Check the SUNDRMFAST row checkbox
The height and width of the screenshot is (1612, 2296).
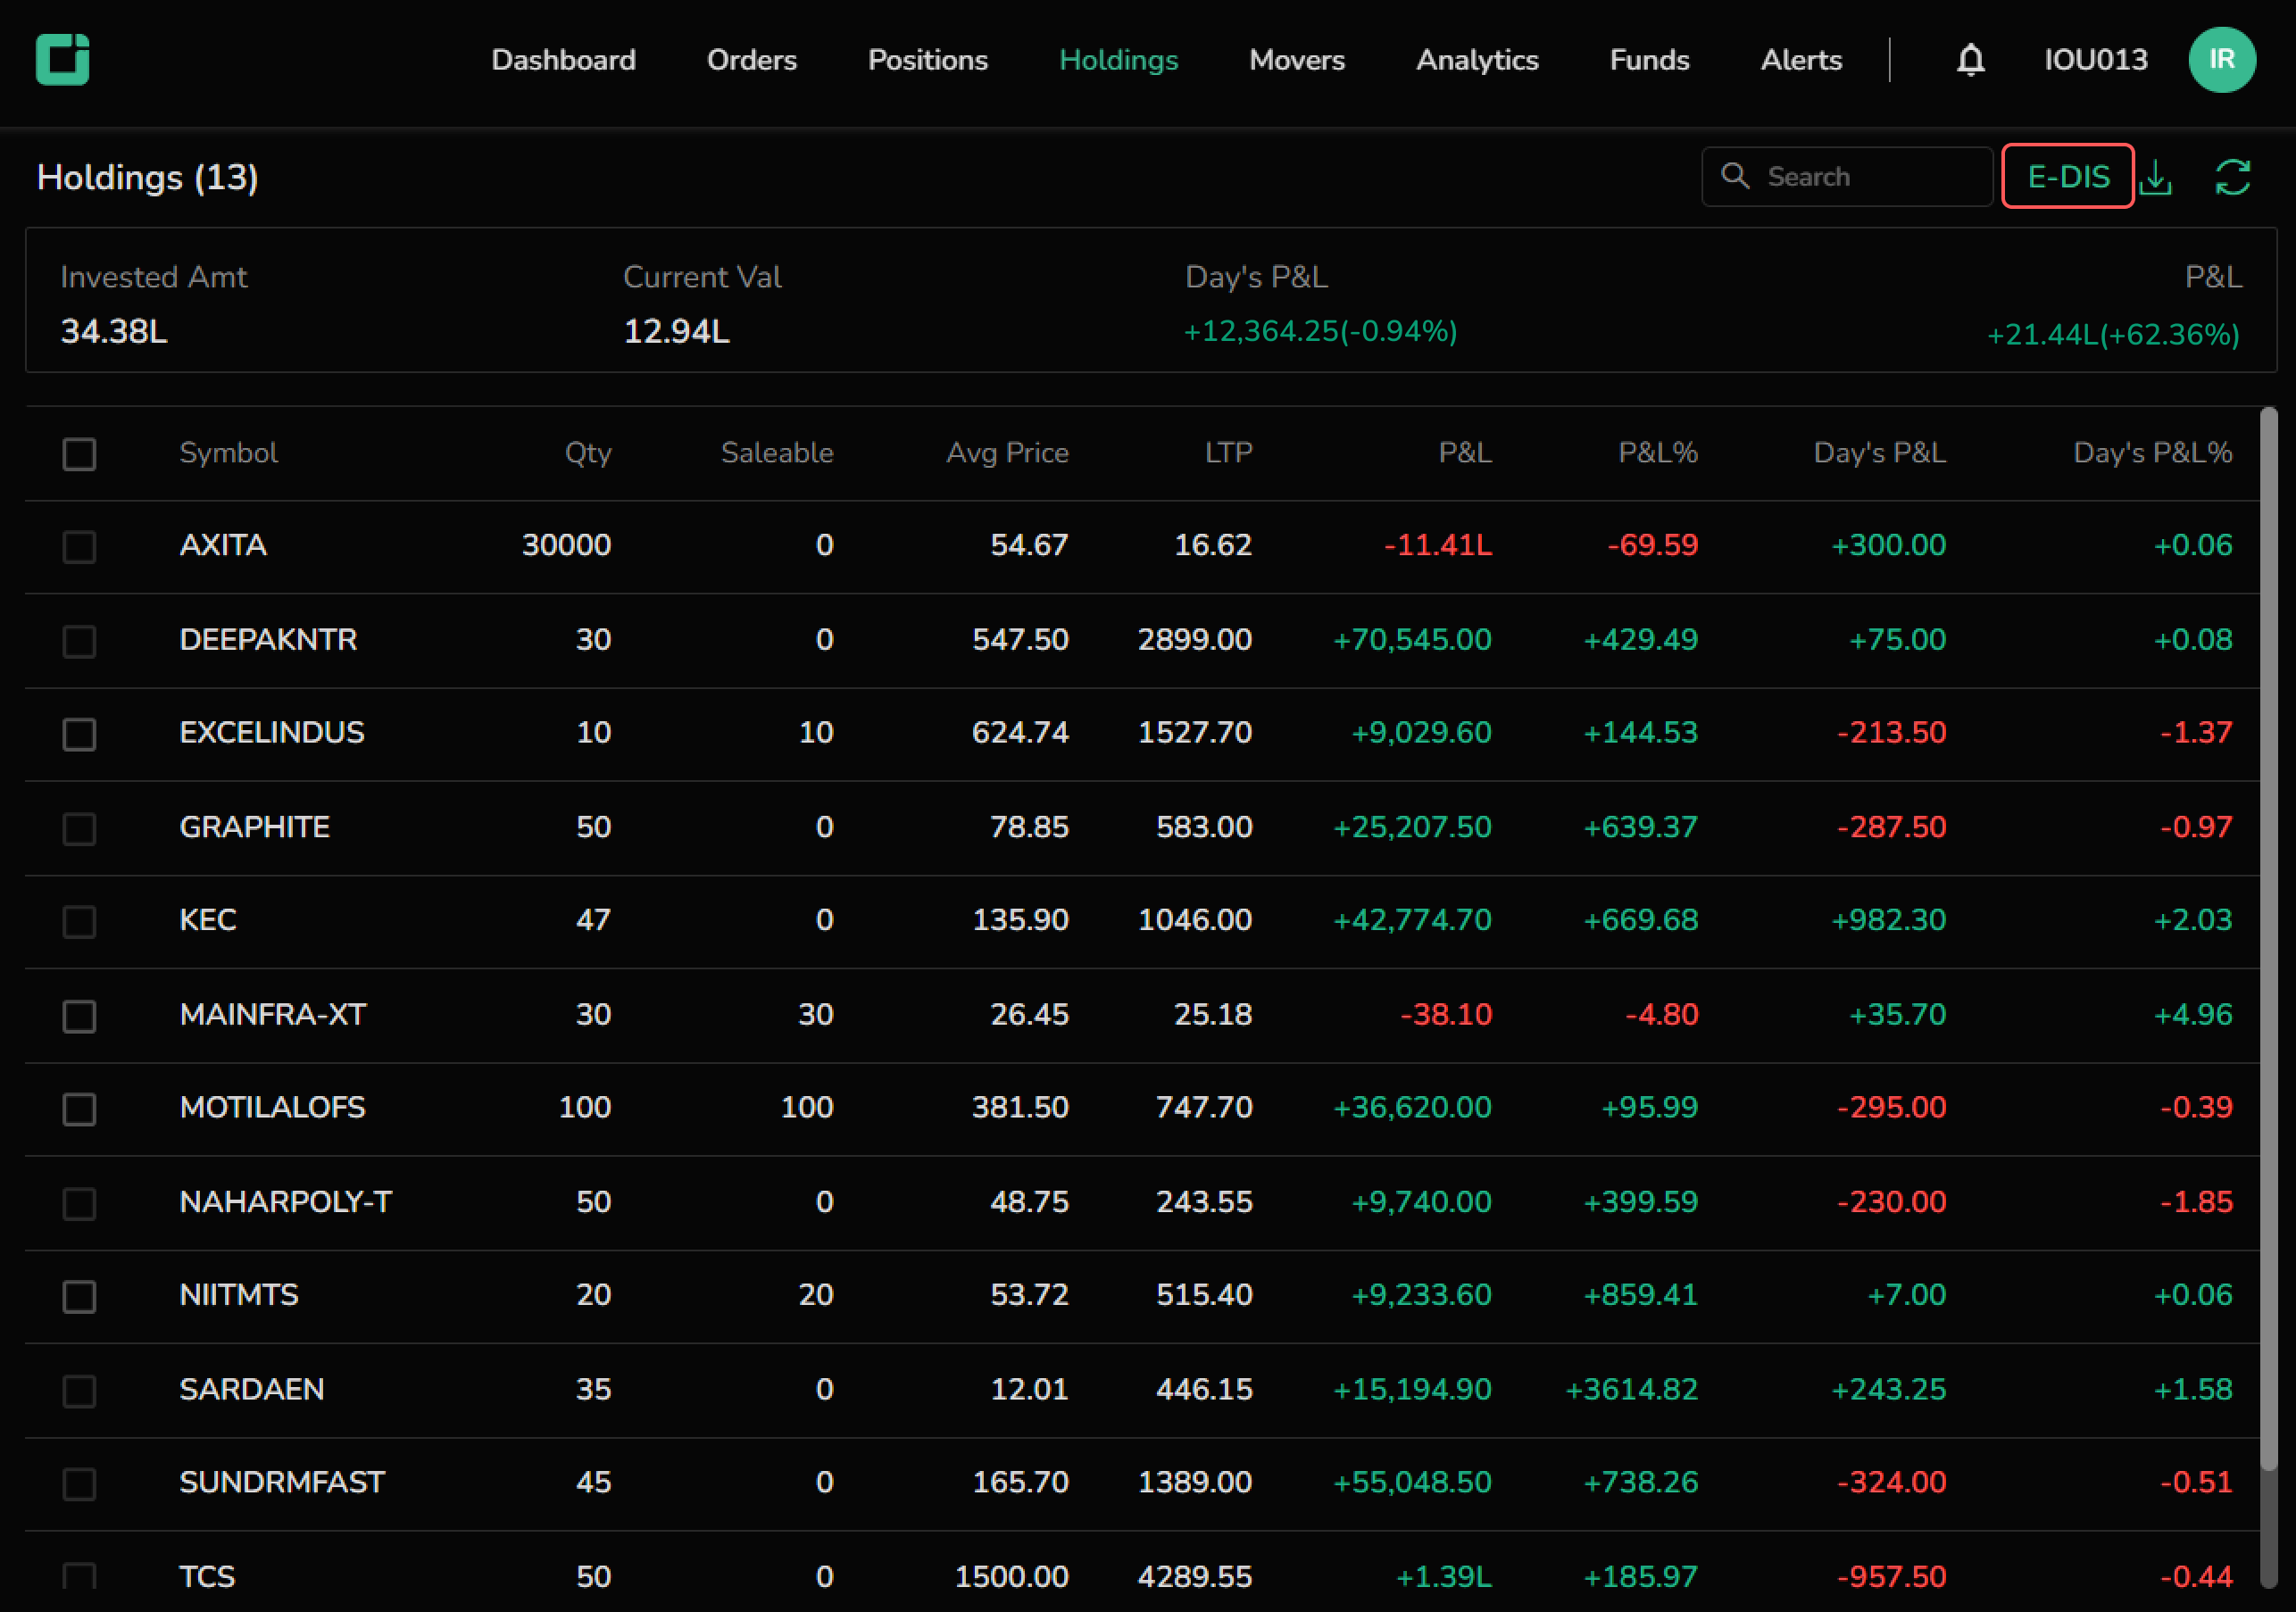click(x=79, y=1484)
